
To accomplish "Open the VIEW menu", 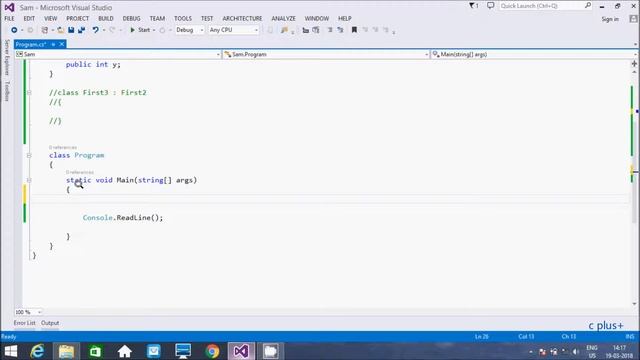I will coord(51,19).
